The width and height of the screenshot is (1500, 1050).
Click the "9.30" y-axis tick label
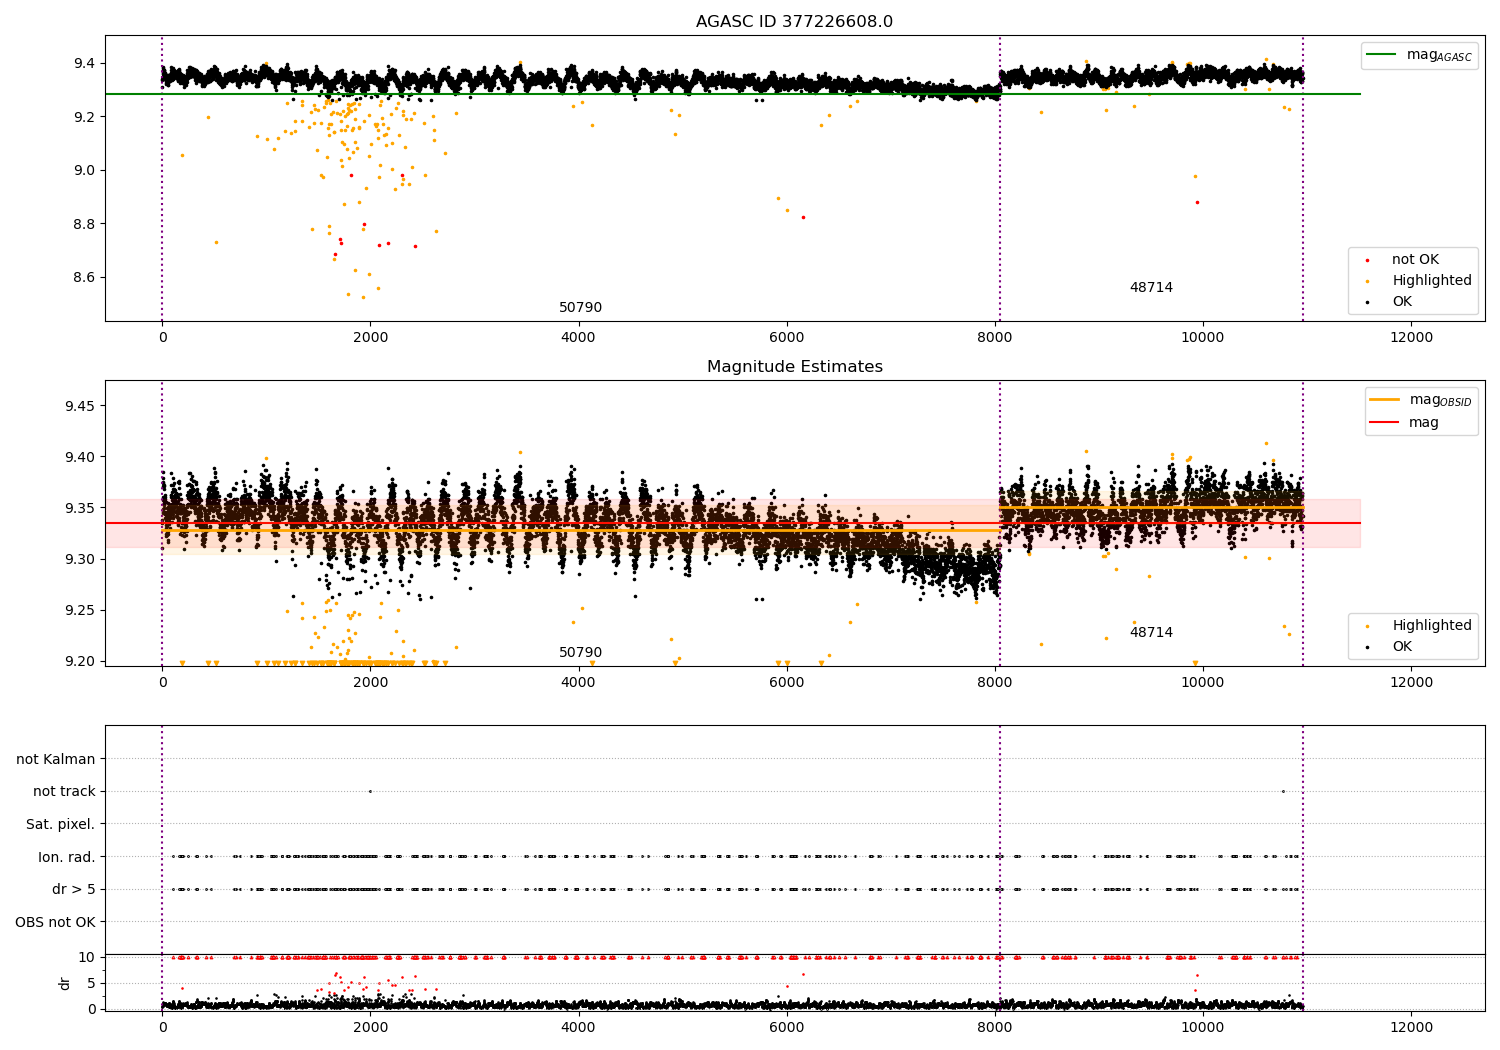(79, 560)
